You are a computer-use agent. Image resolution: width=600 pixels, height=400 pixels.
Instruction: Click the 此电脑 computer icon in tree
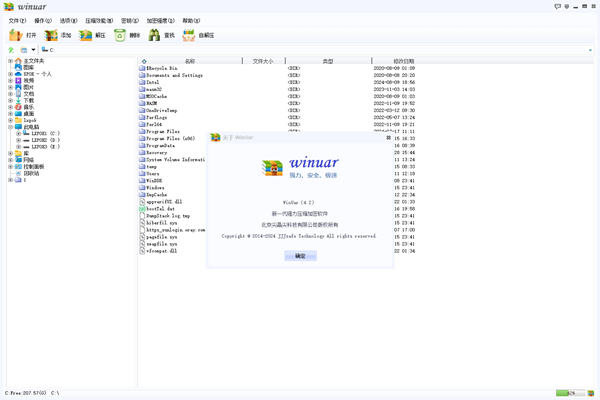(18, 127)
